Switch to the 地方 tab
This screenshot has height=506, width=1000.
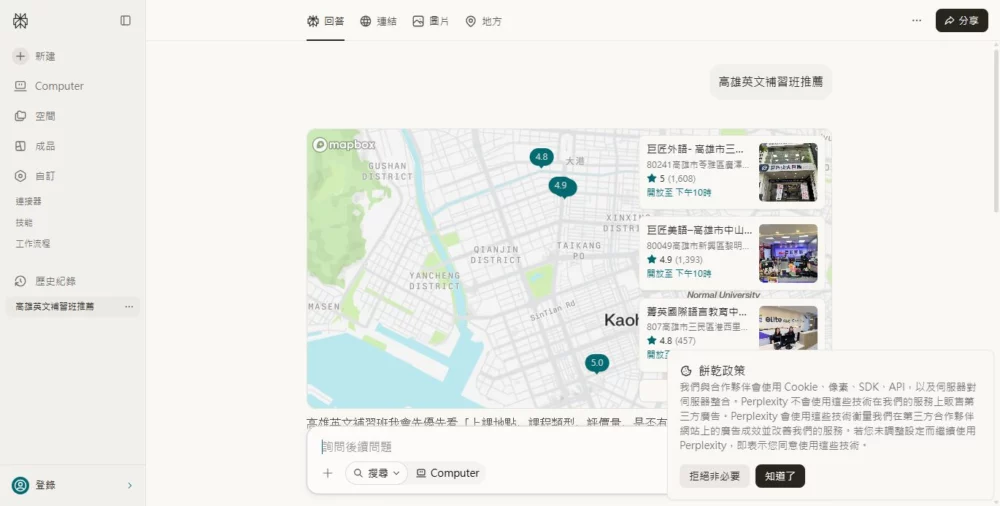tap(483, 21)
